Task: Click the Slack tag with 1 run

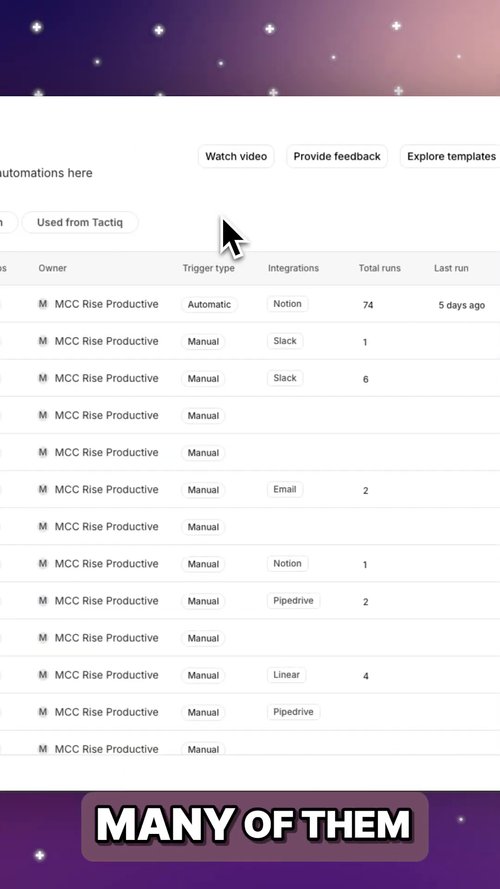Action: pos(285,341)
